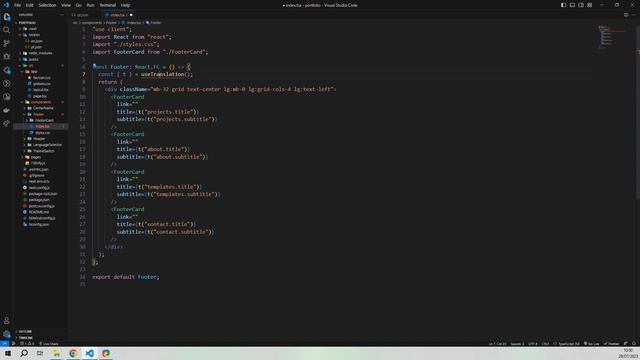The width and height of the screenshot is (640, 360).
Task: Collapse the components folder
Action: pos(41,102)
